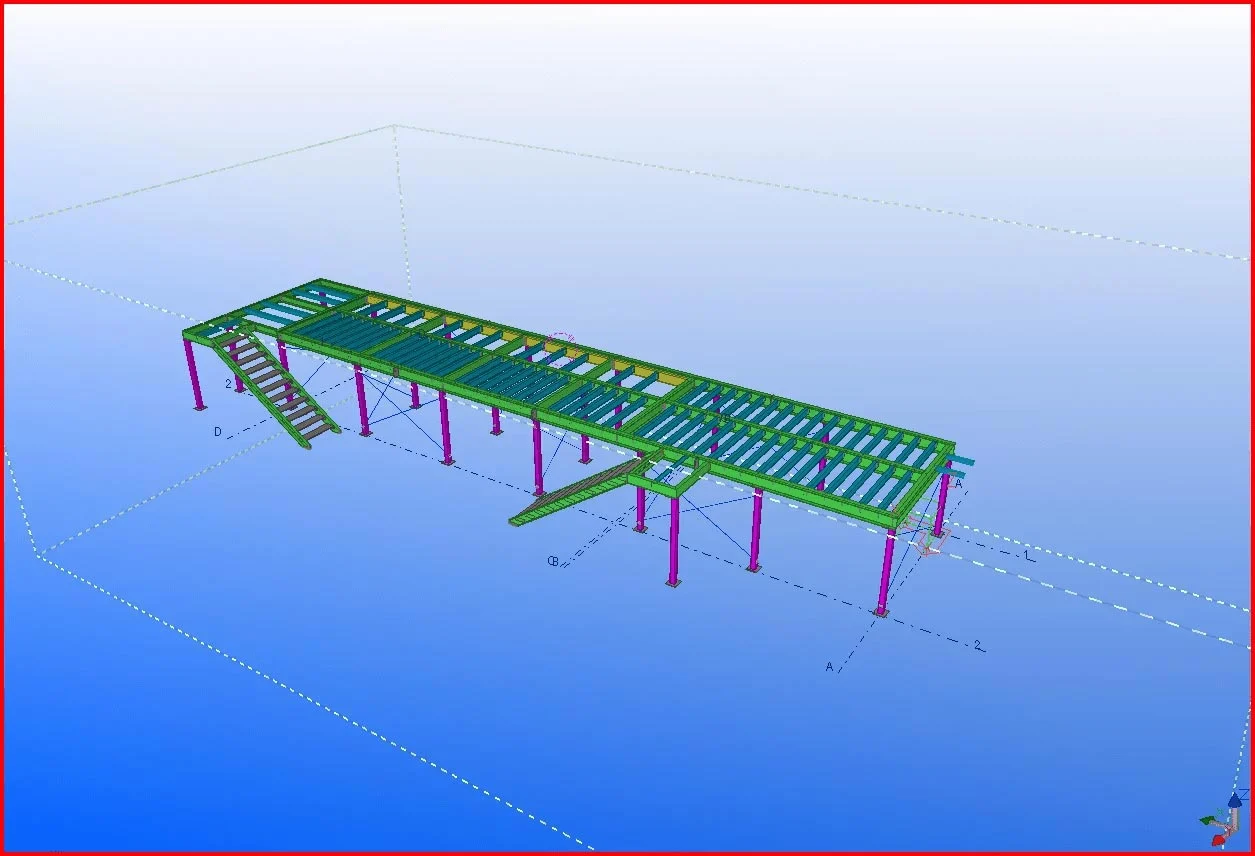Click grid label "A" below the corner column base

tap(829, 666)
